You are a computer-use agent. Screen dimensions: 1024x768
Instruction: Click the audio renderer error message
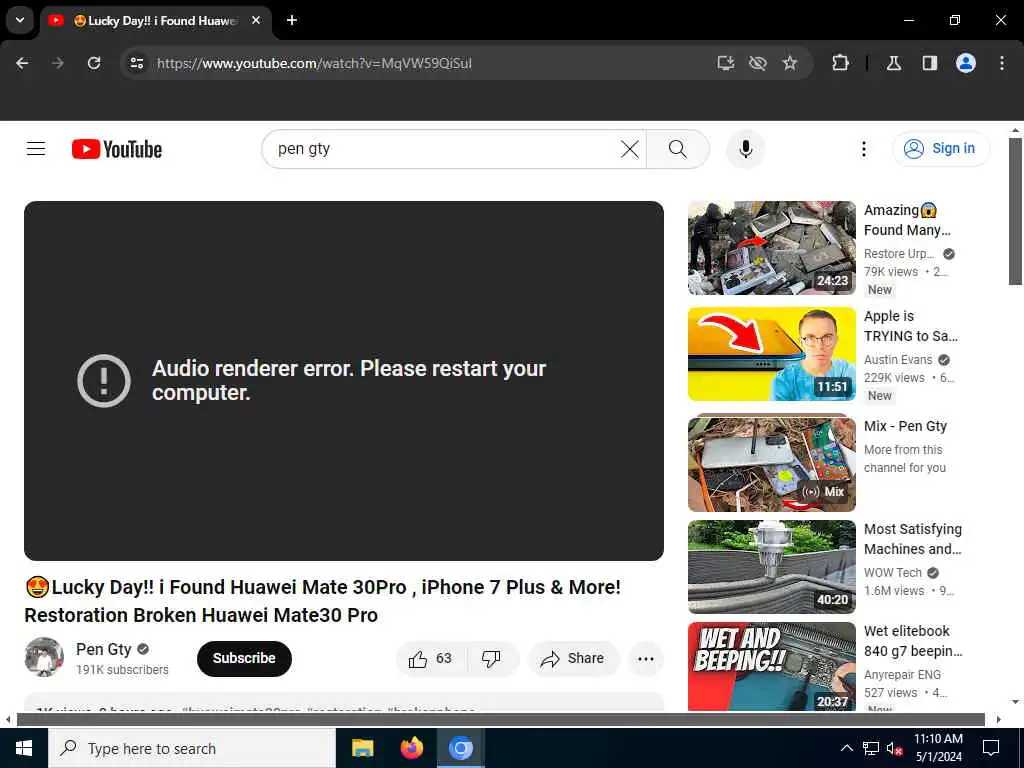(349, 380)
